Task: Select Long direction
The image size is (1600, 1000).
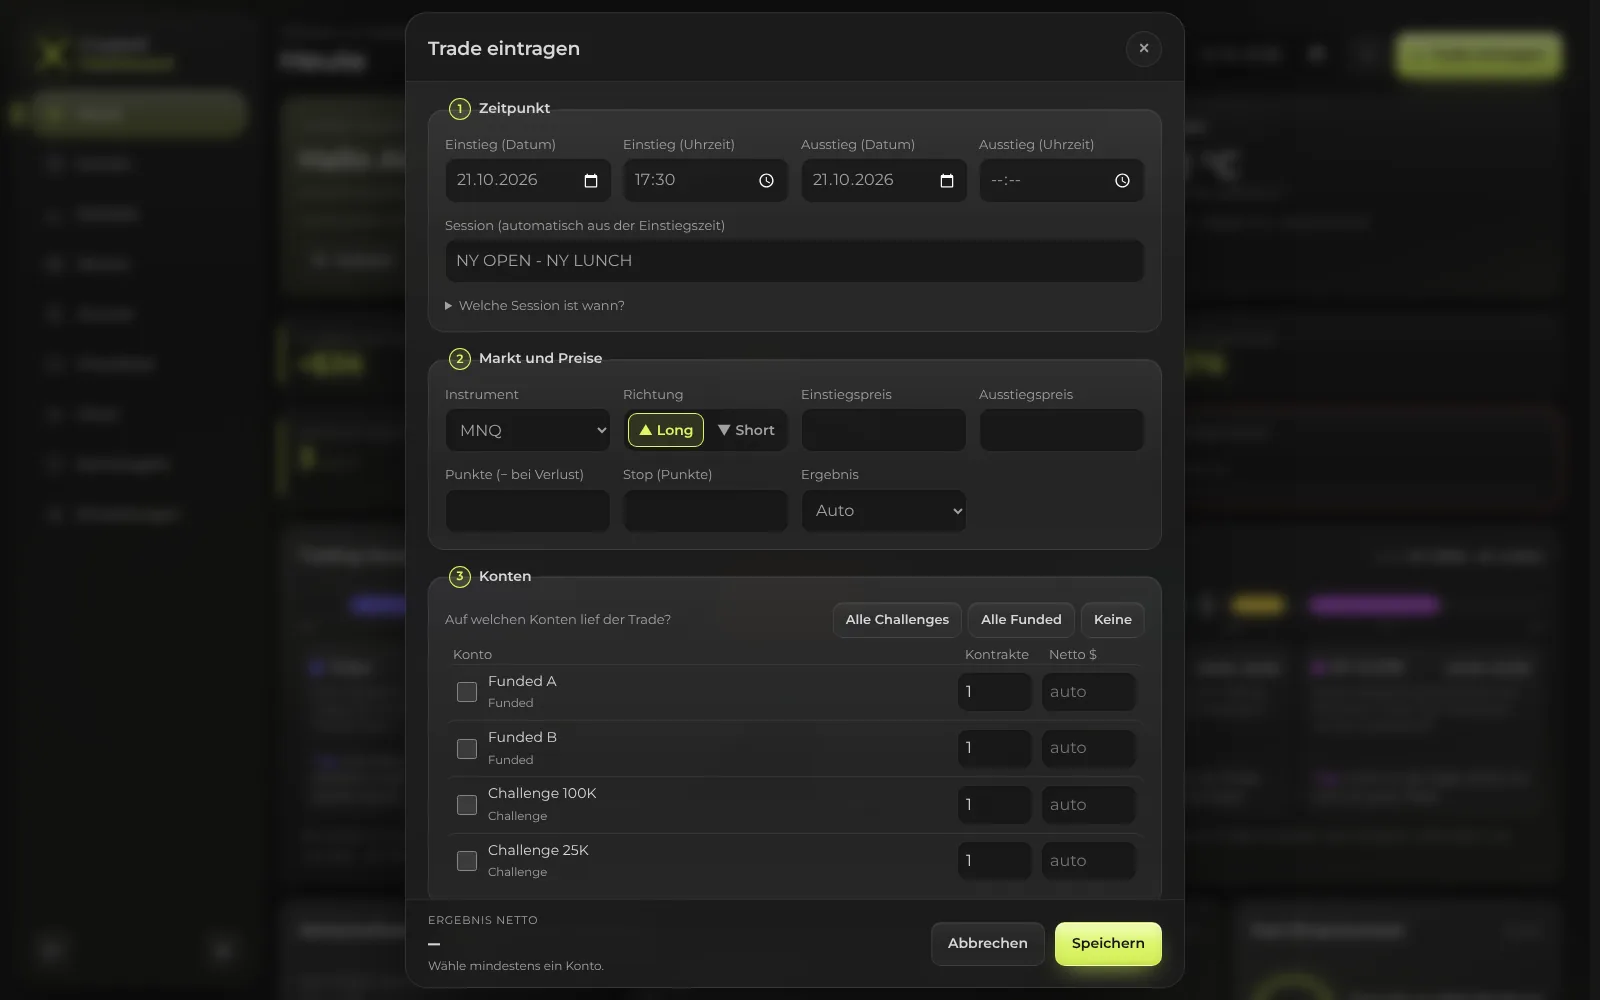Action: click(666, 430)
